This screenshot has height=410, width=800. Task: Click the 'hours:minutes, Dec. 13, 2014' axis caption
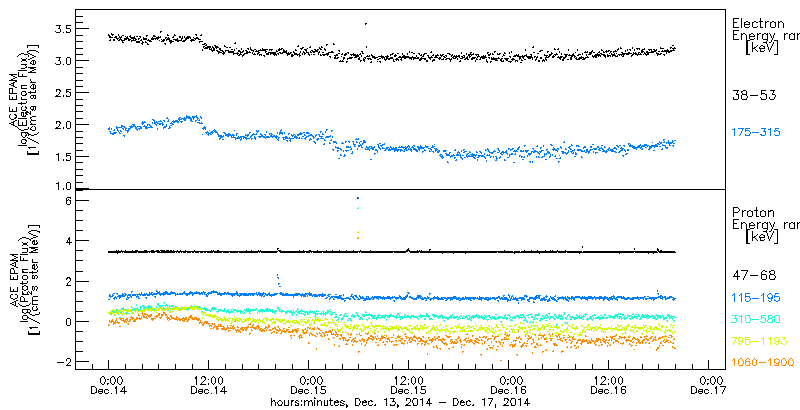tap(352, 402)
